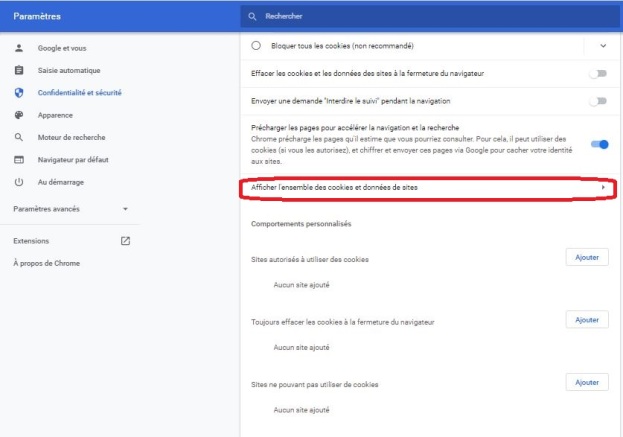The image size is (623, 437).
Task: Click the Paramètres header title
Action: (x=37, y=16)
